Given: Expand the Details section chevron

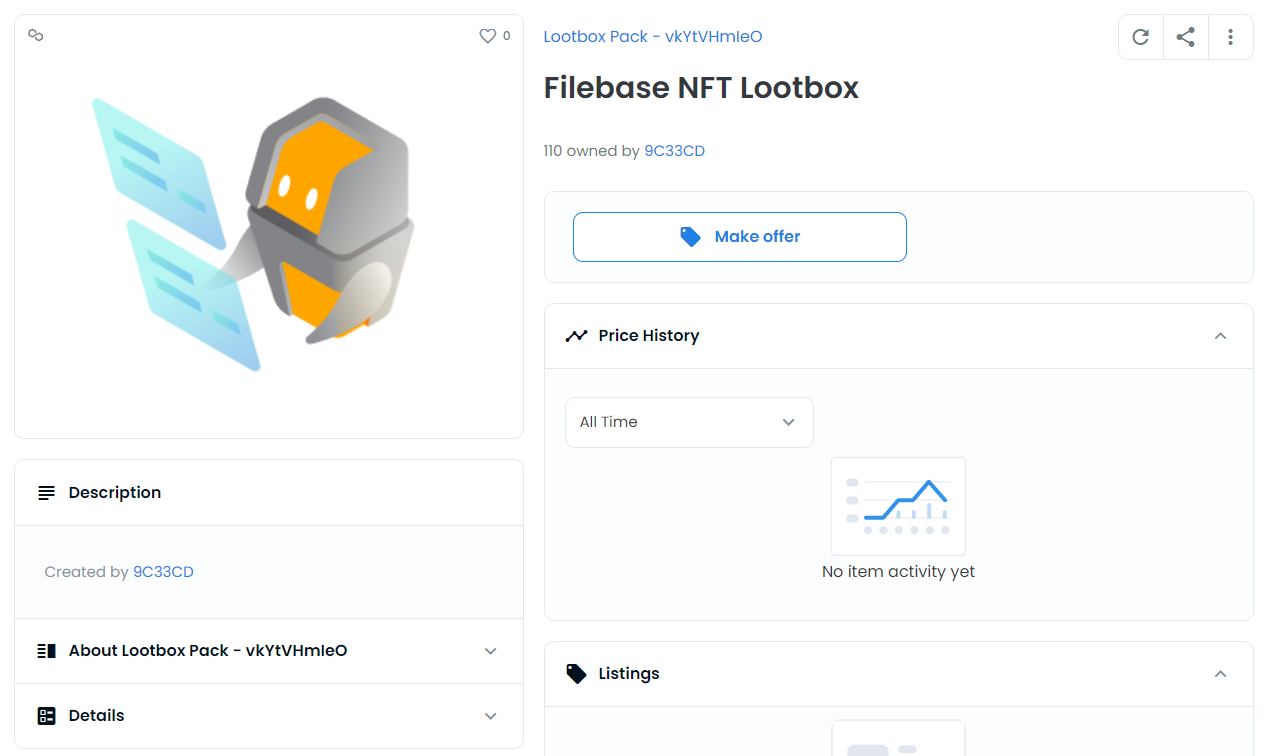Looking at the screenshot, I should coord(490,716).
